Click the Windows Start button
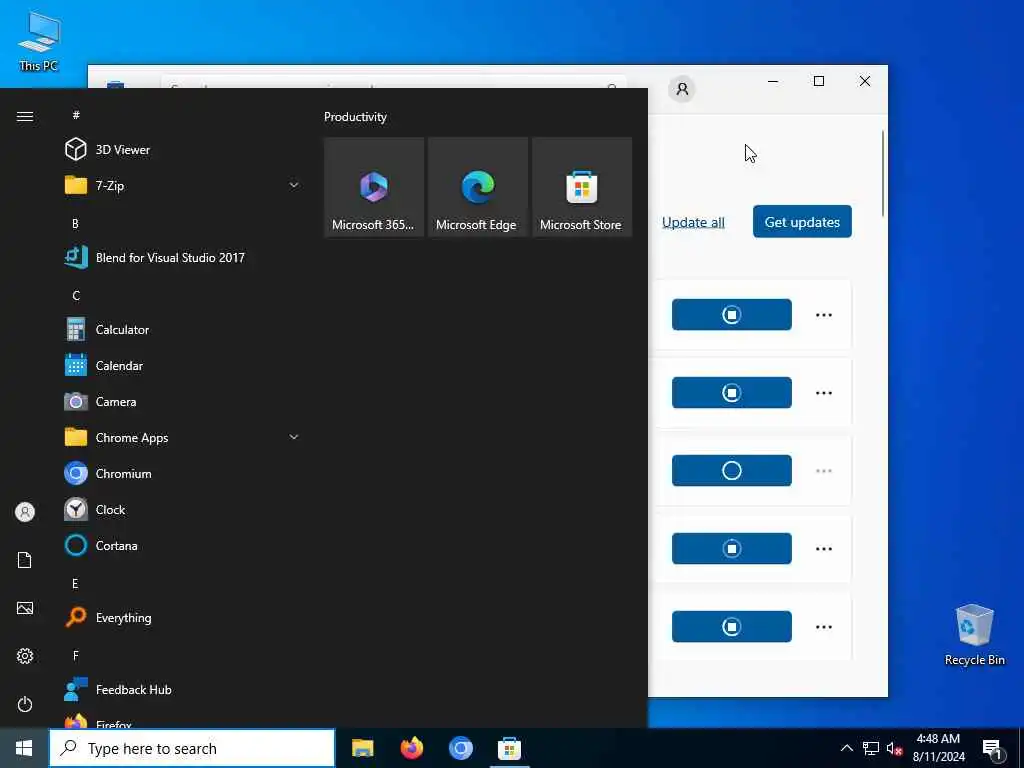 (x=24, y=748)
